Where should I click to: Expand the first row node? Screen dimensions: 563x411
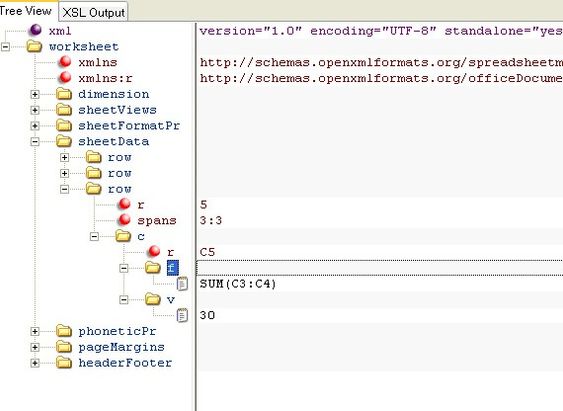coord(64,157)
